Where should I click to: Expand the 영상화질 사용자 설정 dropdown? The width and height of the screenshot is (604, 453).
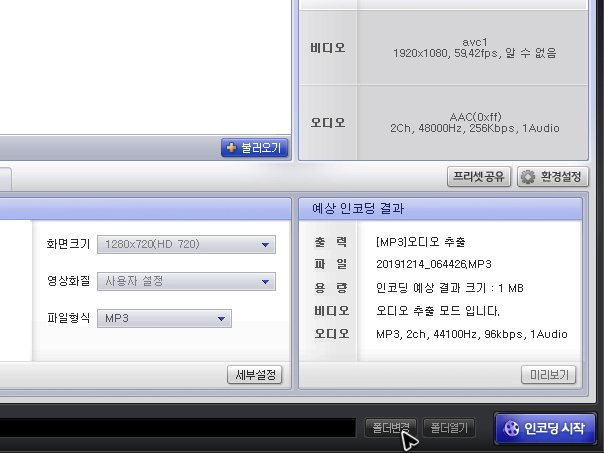(x=186, y=282)
